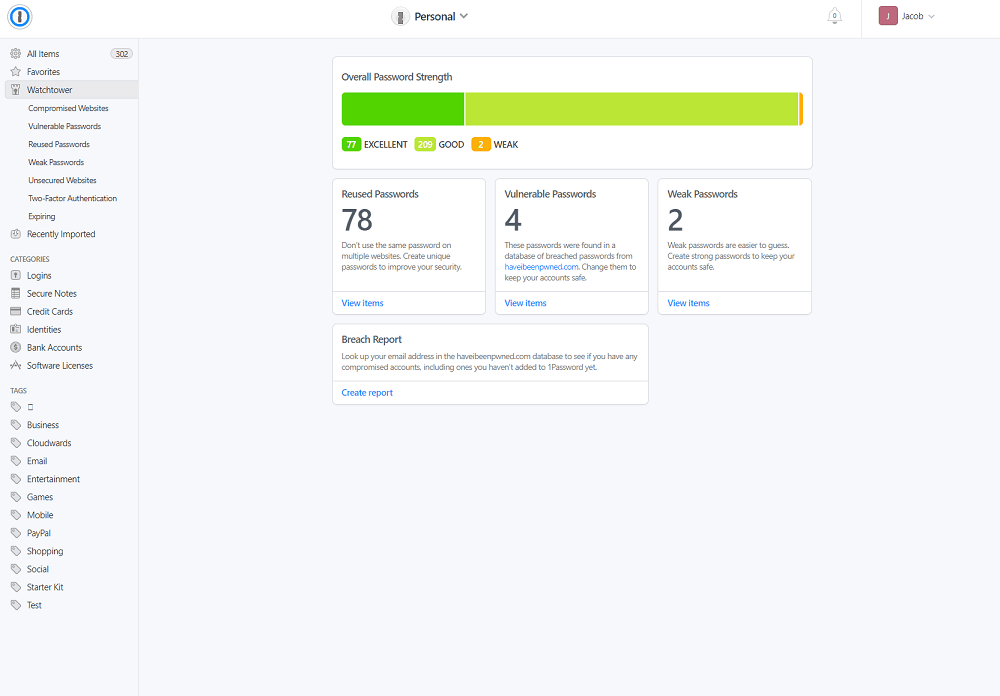The height and width of the screenshot is (696, 1000).
Task: Click the Business tag icon
Action: pos(16,425)
